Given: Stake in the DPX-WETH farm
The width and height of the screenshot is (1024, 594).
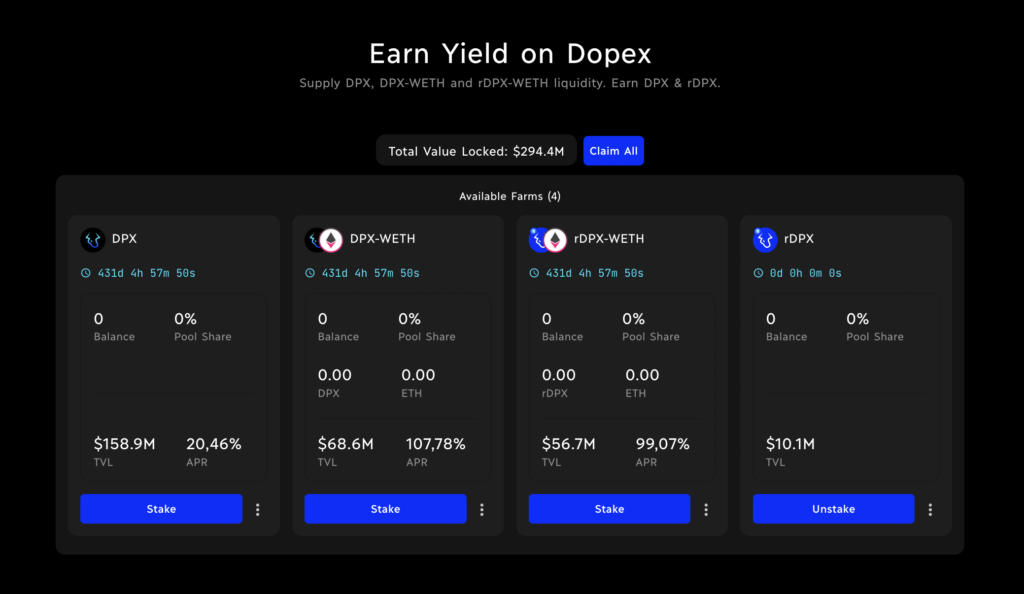Looking at the screenshot, I should 385,509.
